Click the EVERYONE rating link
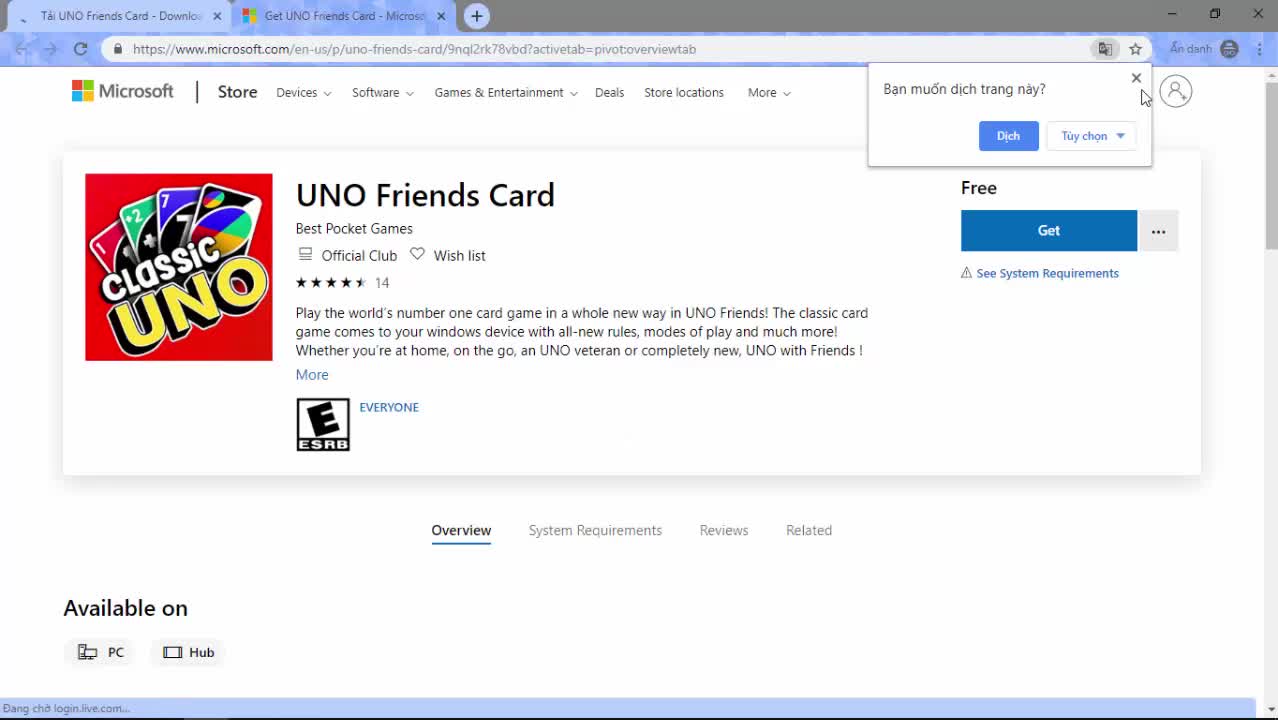This screenshot has height=720, width=1278. 389,407
